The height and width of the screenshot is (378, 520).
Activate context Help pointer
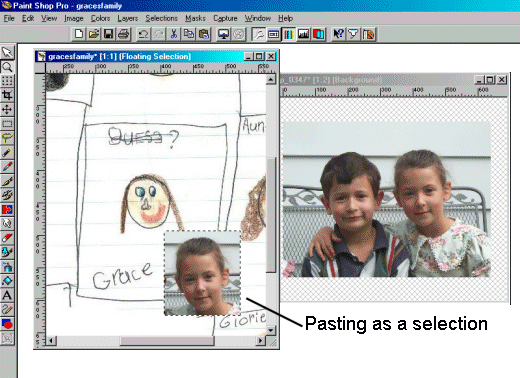click(339, 34)
